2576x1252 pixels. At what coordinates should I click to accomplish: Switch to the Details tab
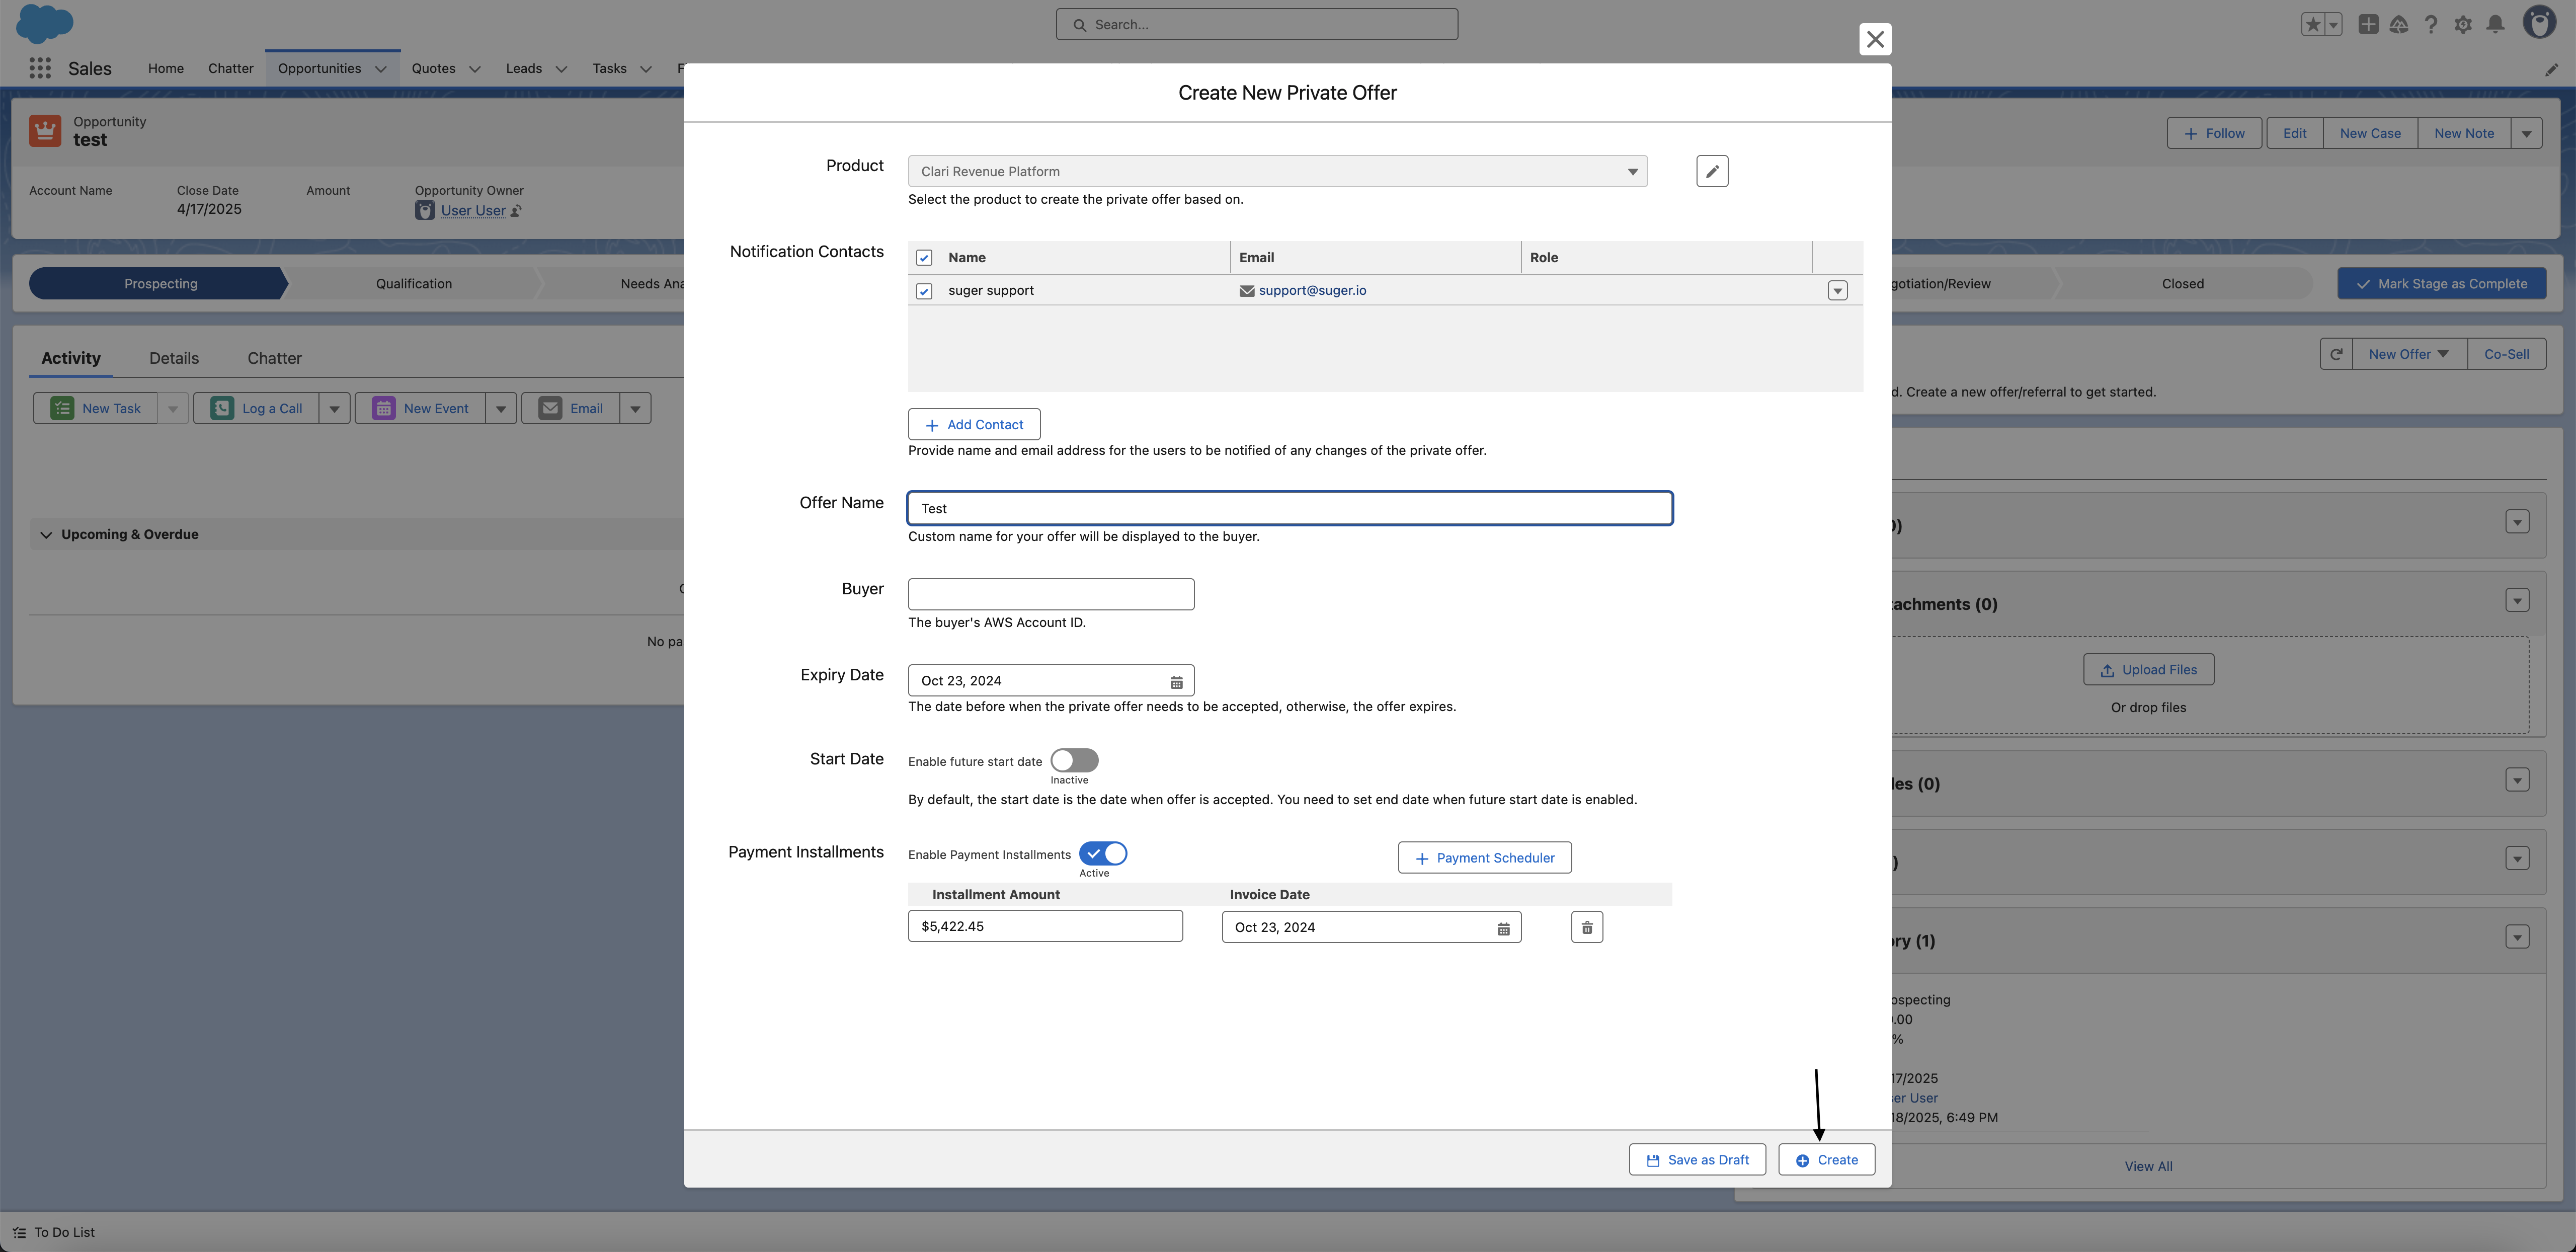[x=174, y=358]
